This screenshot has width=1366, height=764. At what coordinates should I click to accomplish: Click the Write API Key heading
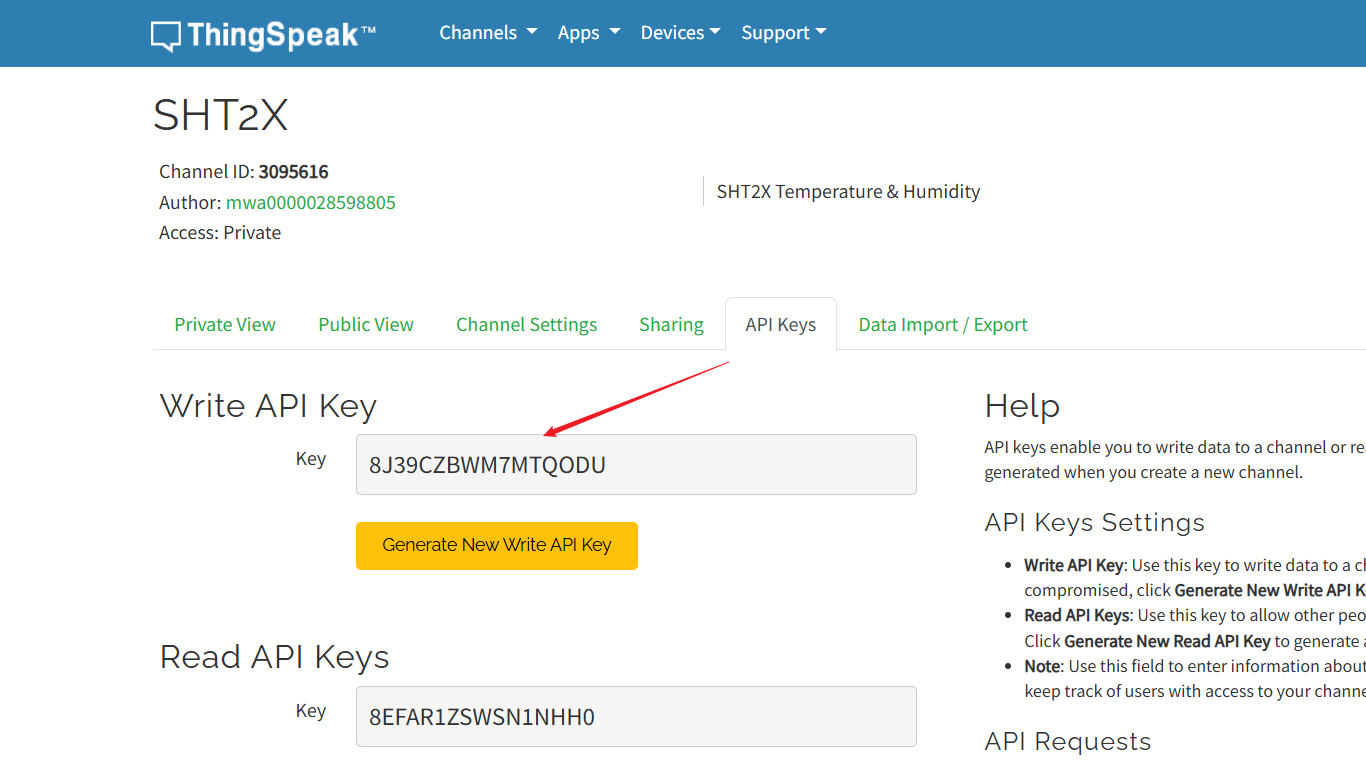268,406
